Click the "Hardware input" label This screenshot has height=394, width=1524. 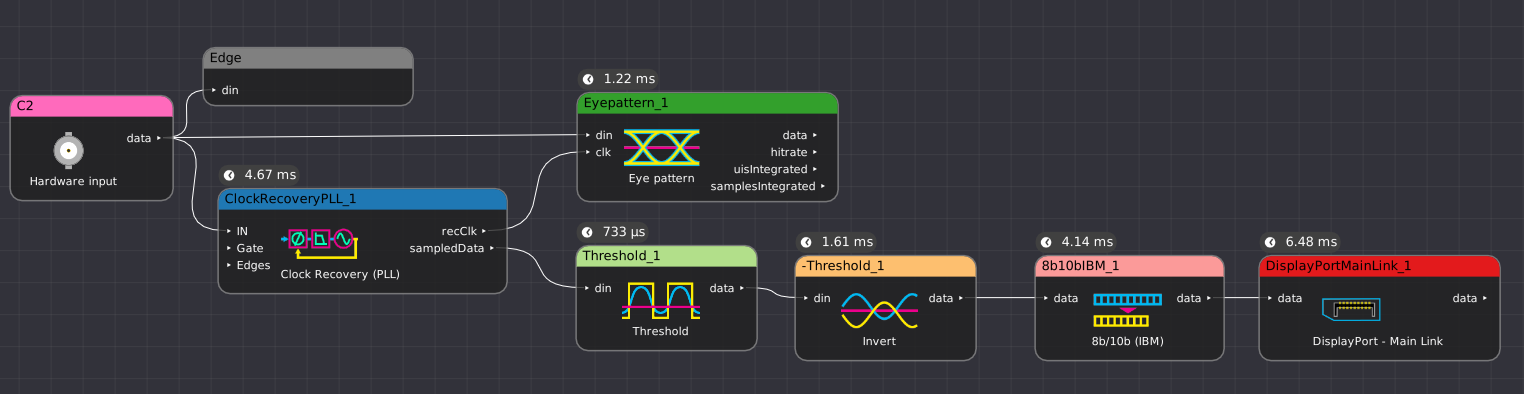pyautogui.click(x=73, y=181)
